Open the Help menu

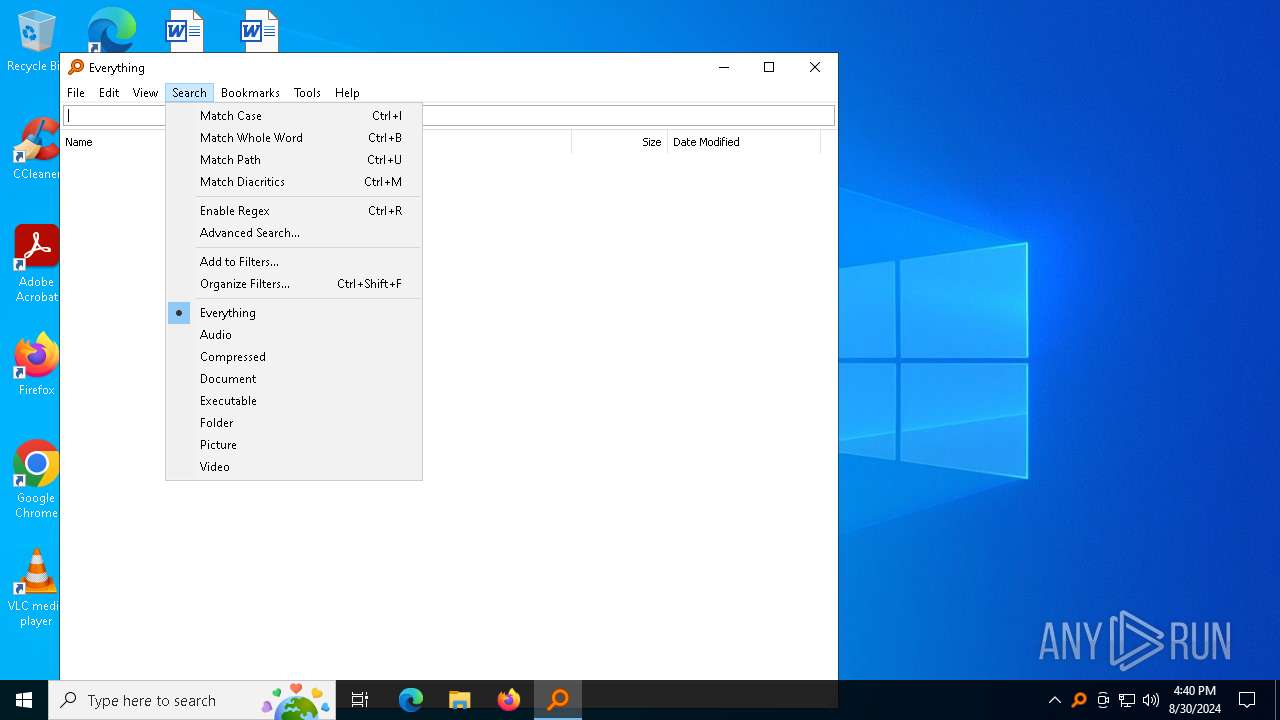pos(347,93)
